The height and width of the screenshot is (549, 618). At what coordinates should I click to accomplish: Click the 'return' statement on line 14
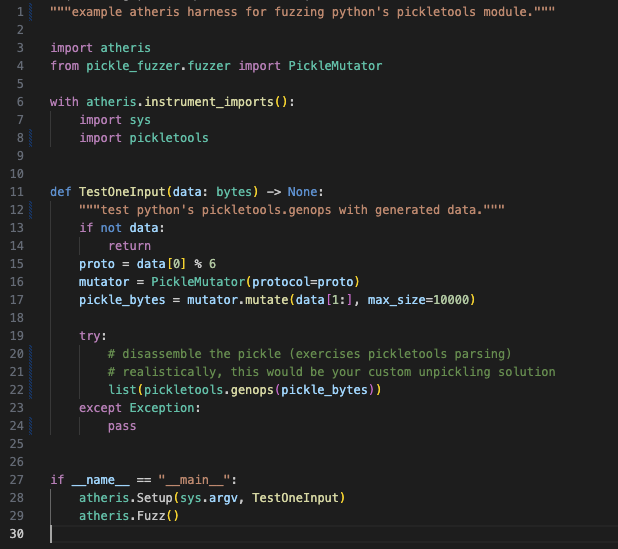[x=129, y=245]
